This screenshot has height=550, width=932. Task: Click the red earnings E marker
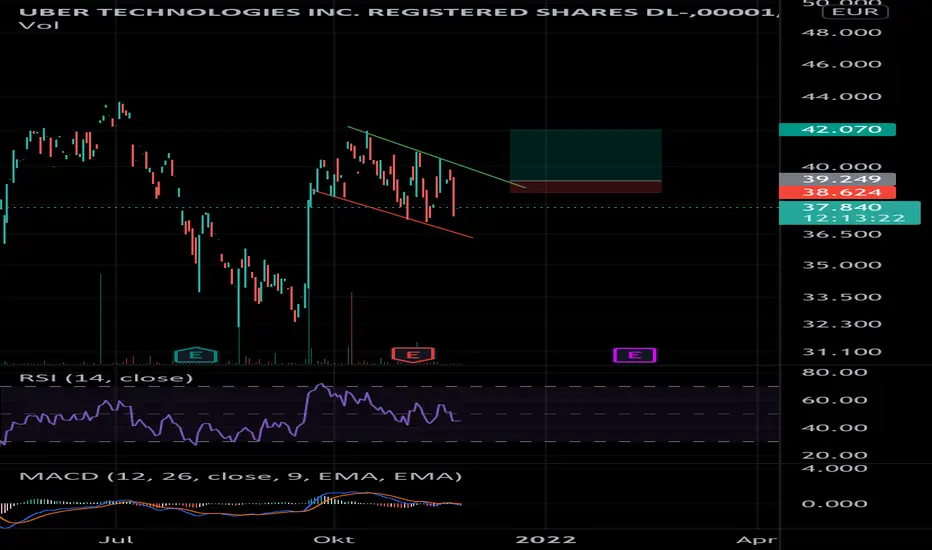(413, 355)
